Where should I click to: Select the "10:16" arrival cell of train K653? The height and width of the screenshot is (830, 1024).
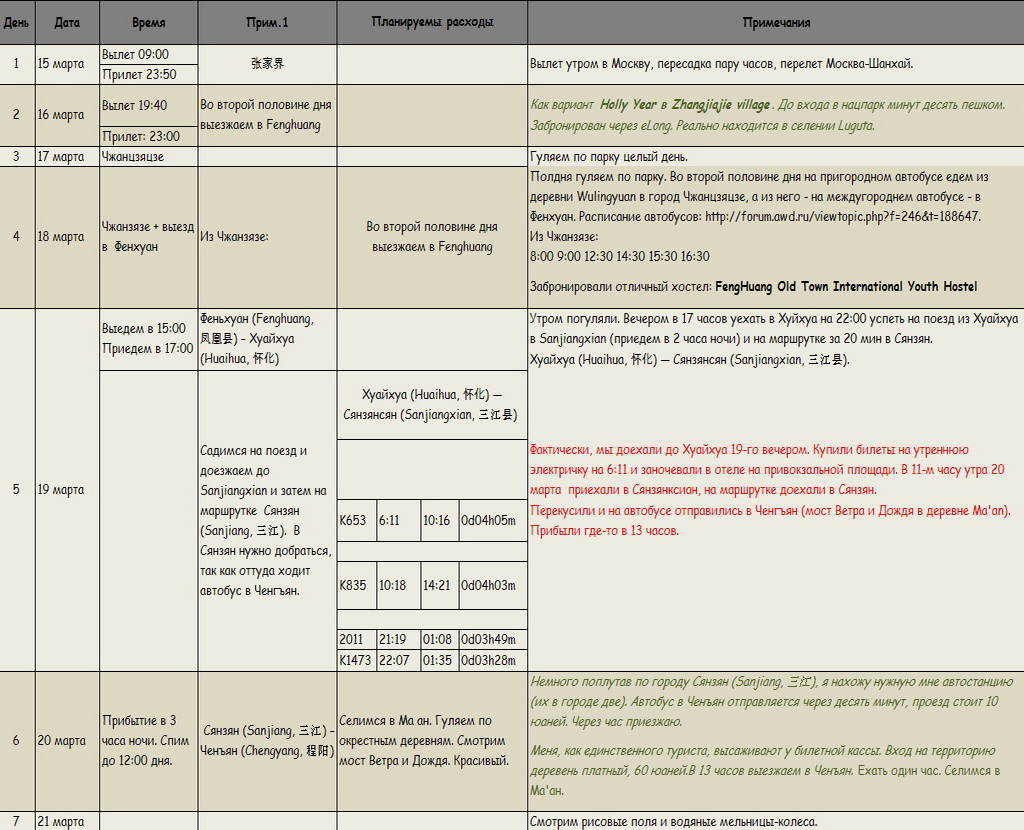tap(440, 520)
